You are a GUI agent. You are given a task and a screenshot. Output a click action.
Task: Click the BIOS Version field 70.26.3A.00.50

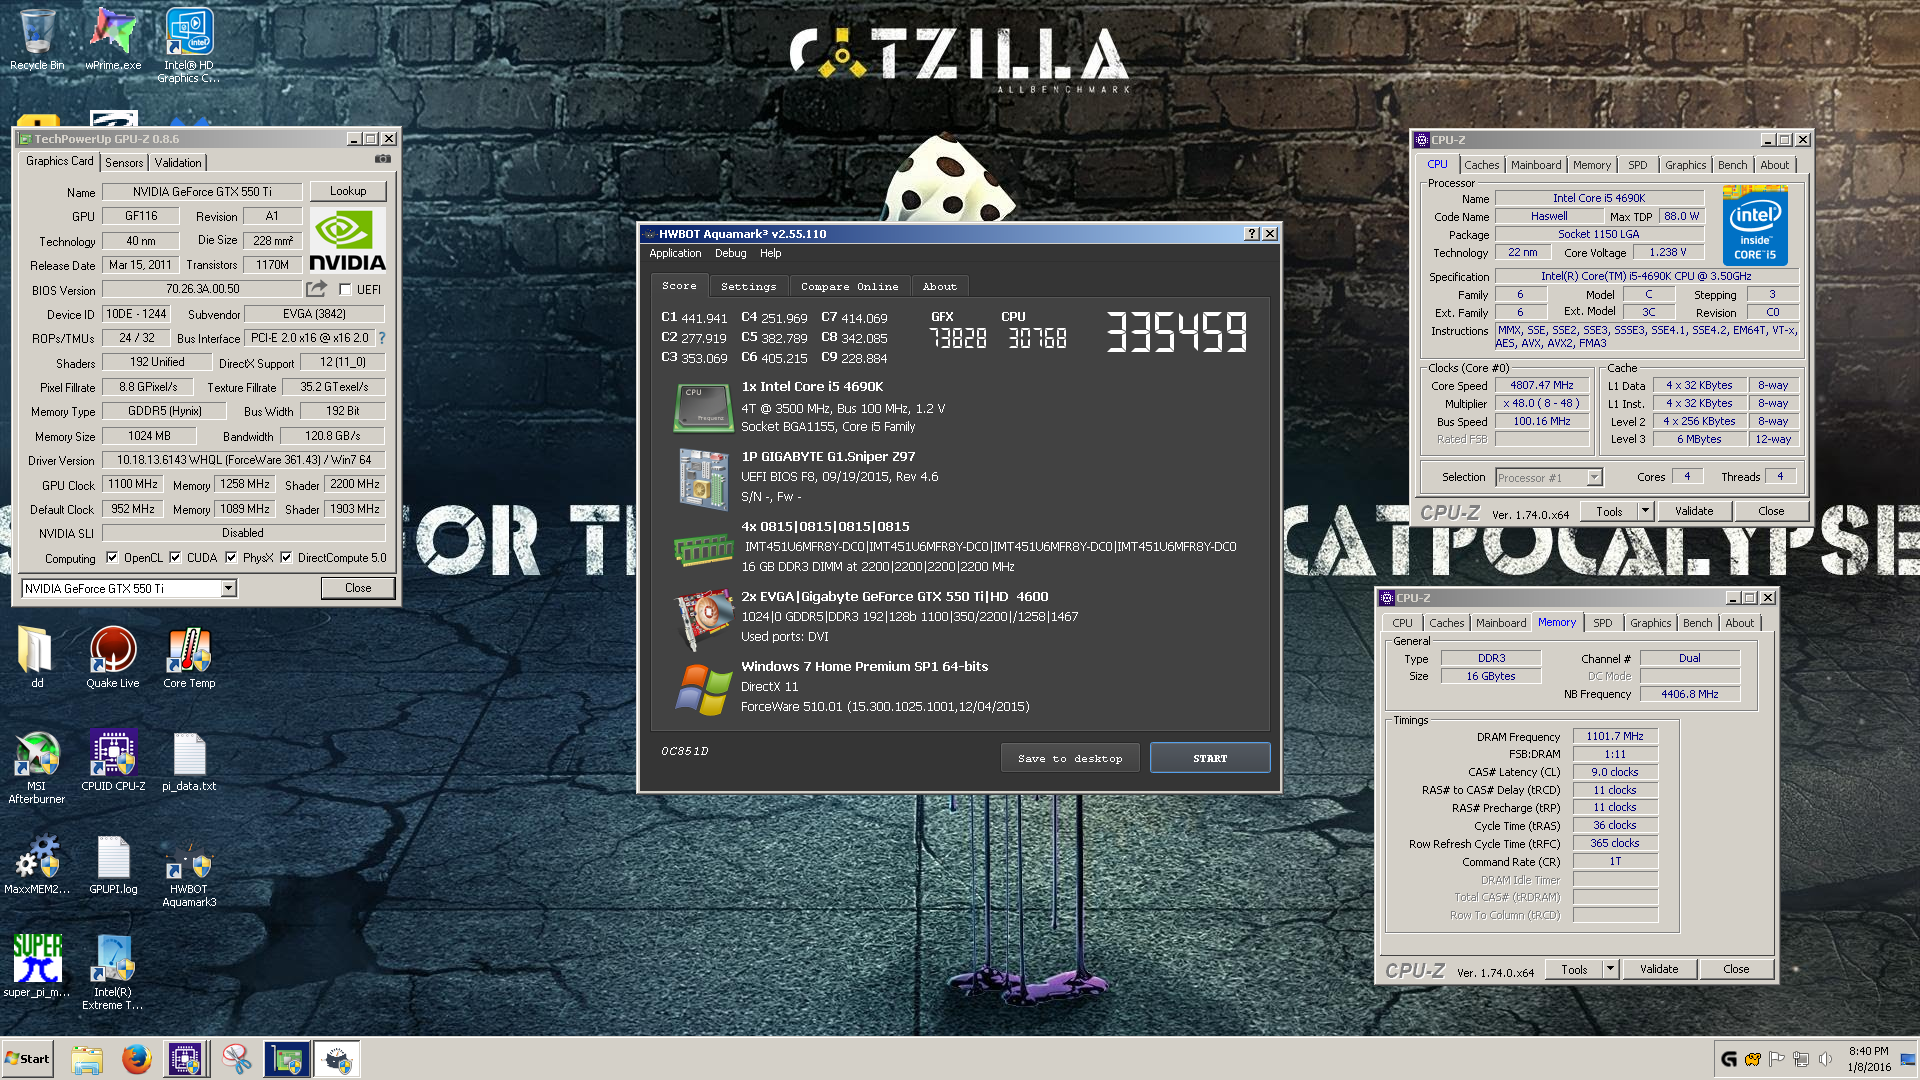click(202, 289)
